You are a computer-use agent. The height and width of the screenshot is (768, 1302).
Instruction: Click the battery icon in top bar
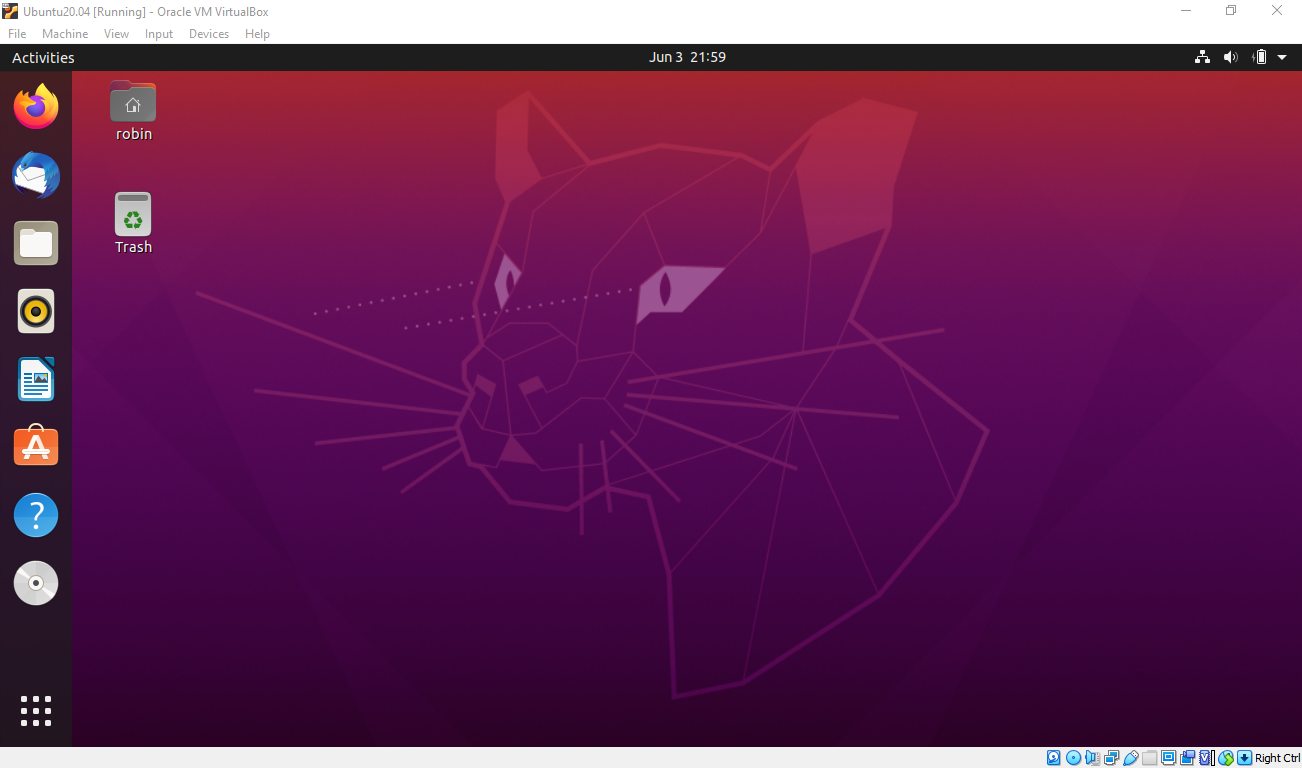pos(1261,57)
